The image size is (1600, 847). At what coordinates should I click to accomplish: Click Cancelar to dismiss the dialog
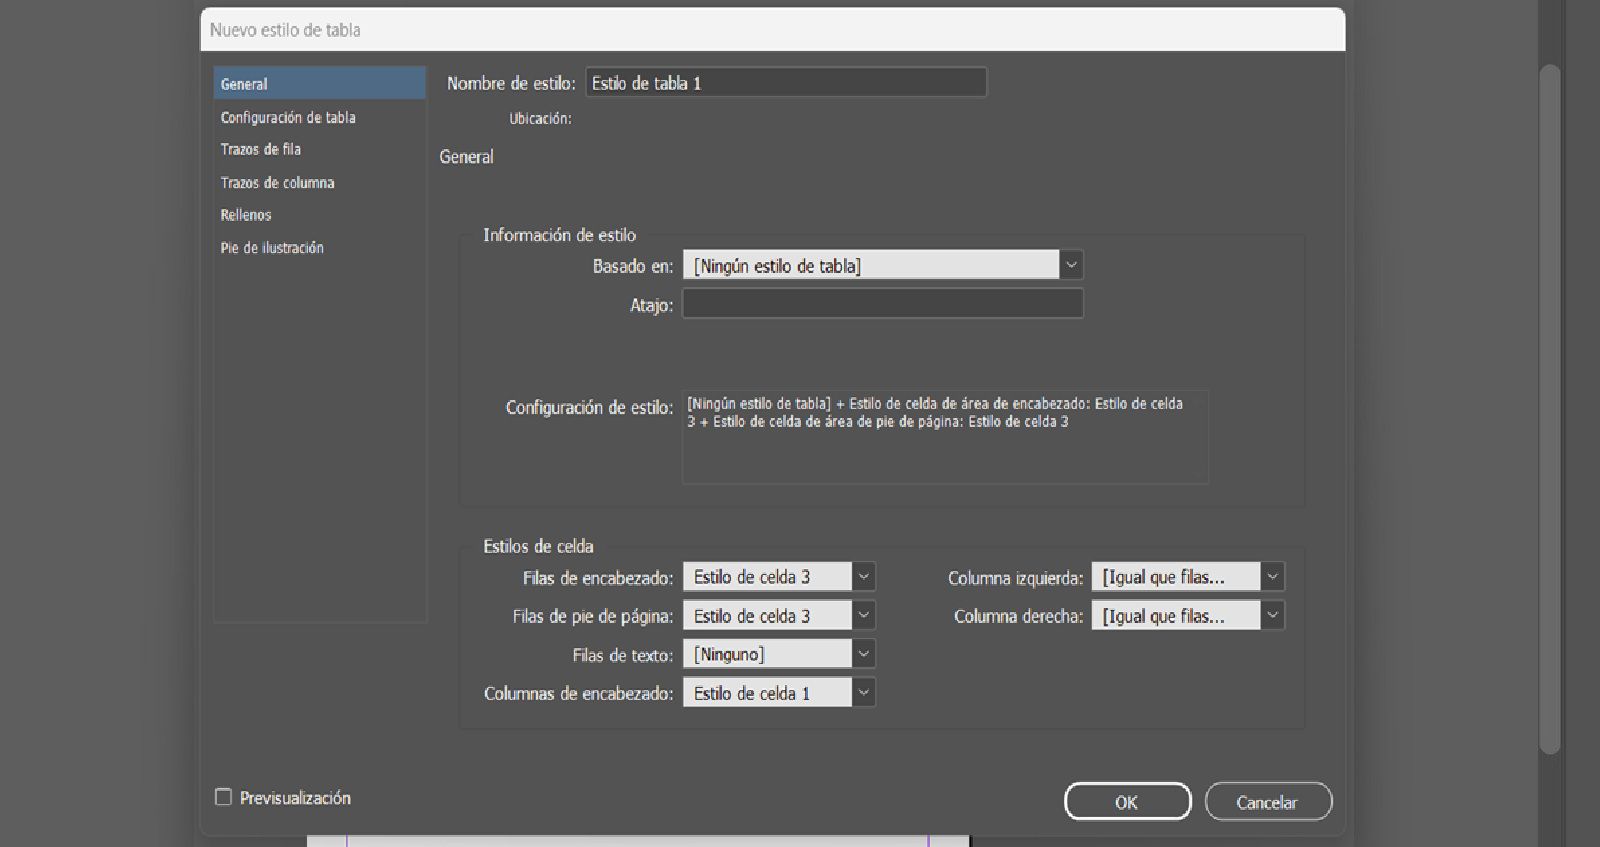click(1268, 802)
